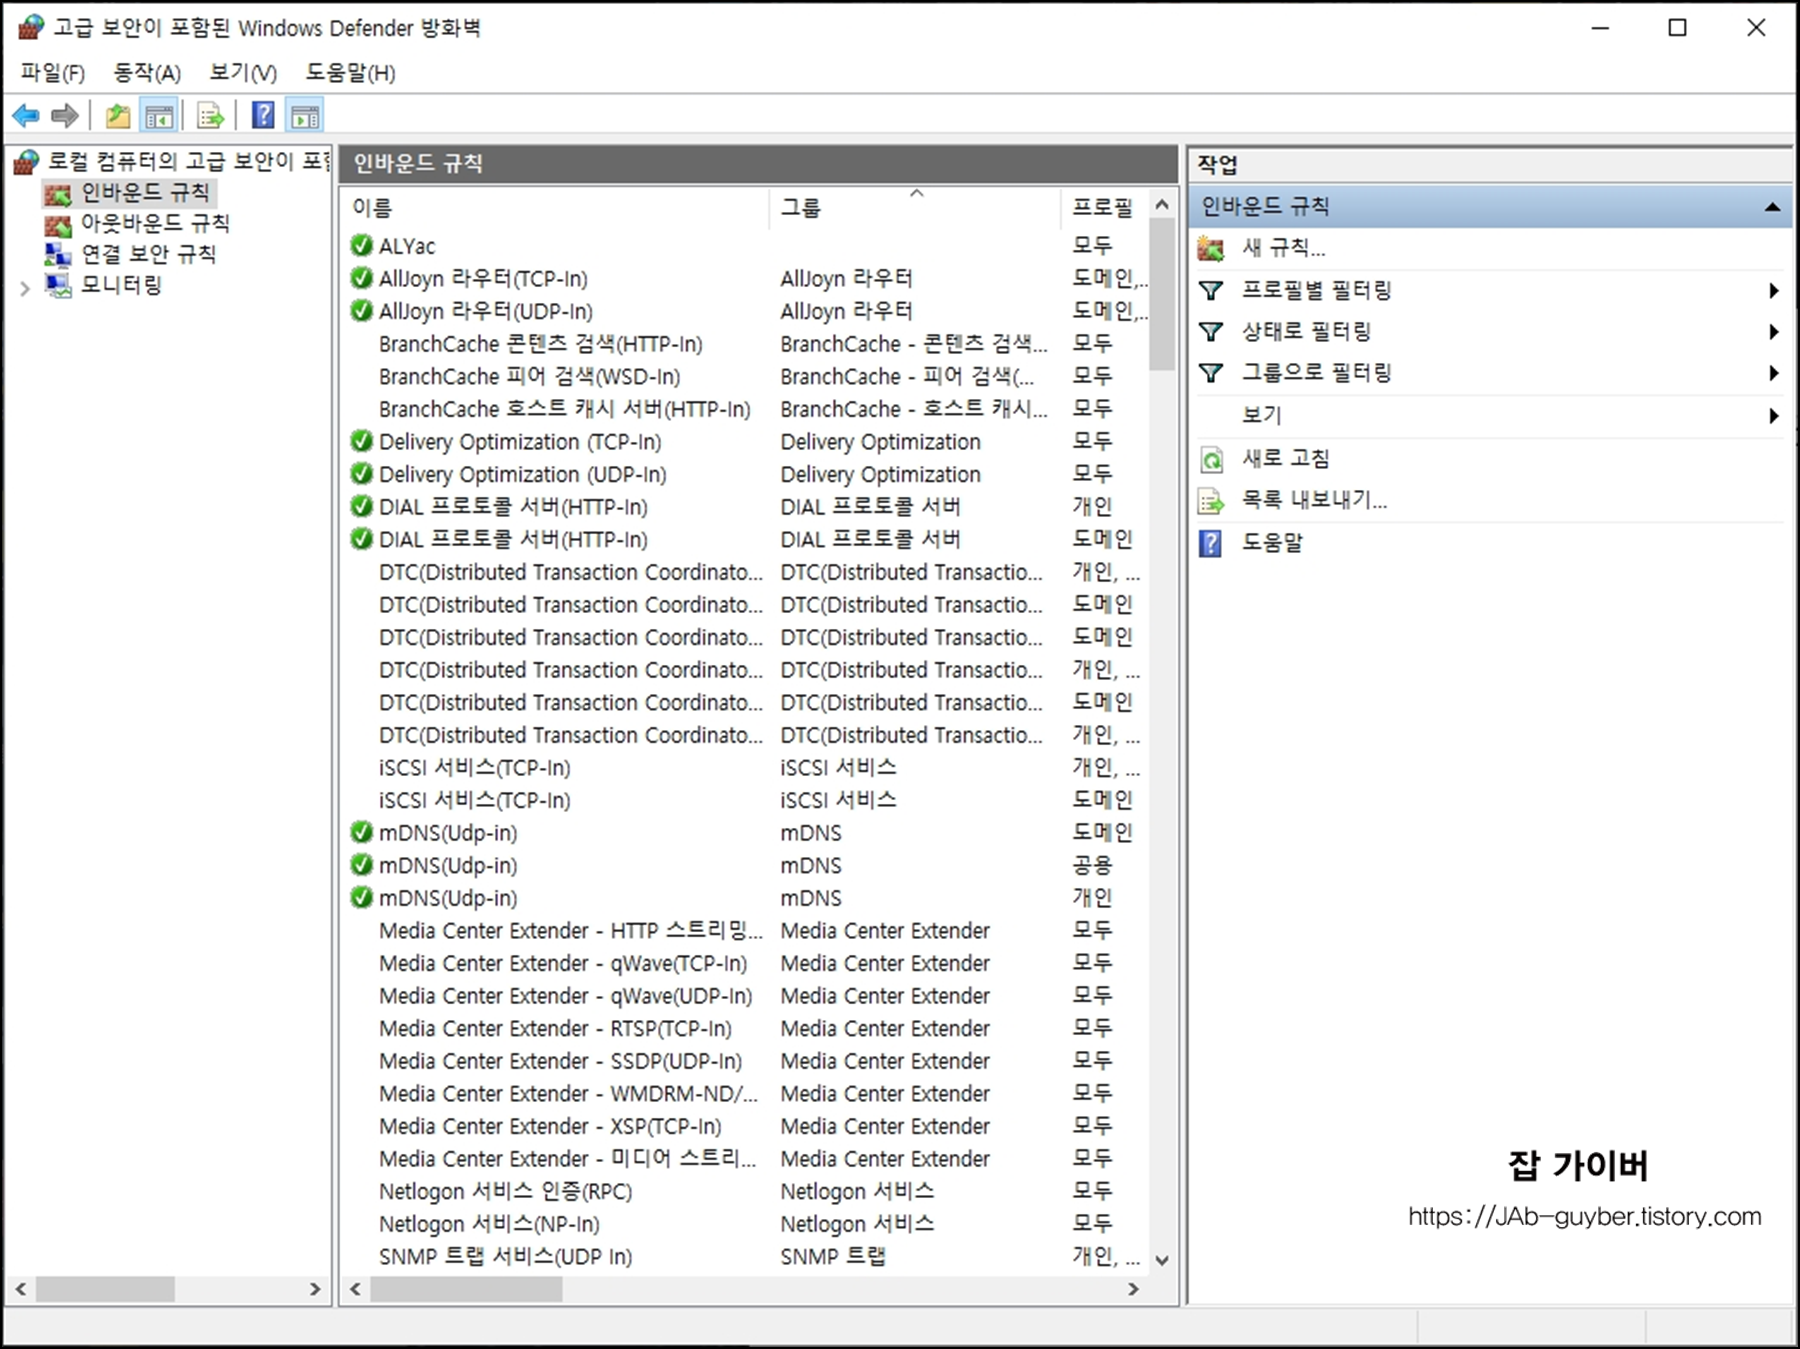This screenshot has height=1349, width=1800.
Task: Click the help icon beside 도움말 action
Action: pos(1210,543)
